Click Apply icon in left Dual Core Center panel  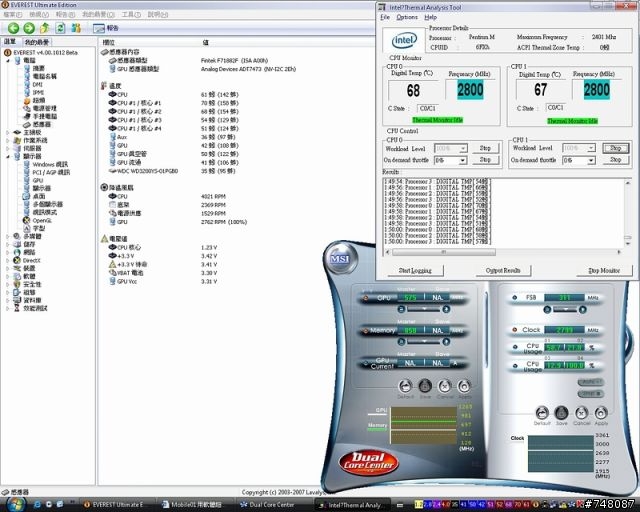pos(464,386)
